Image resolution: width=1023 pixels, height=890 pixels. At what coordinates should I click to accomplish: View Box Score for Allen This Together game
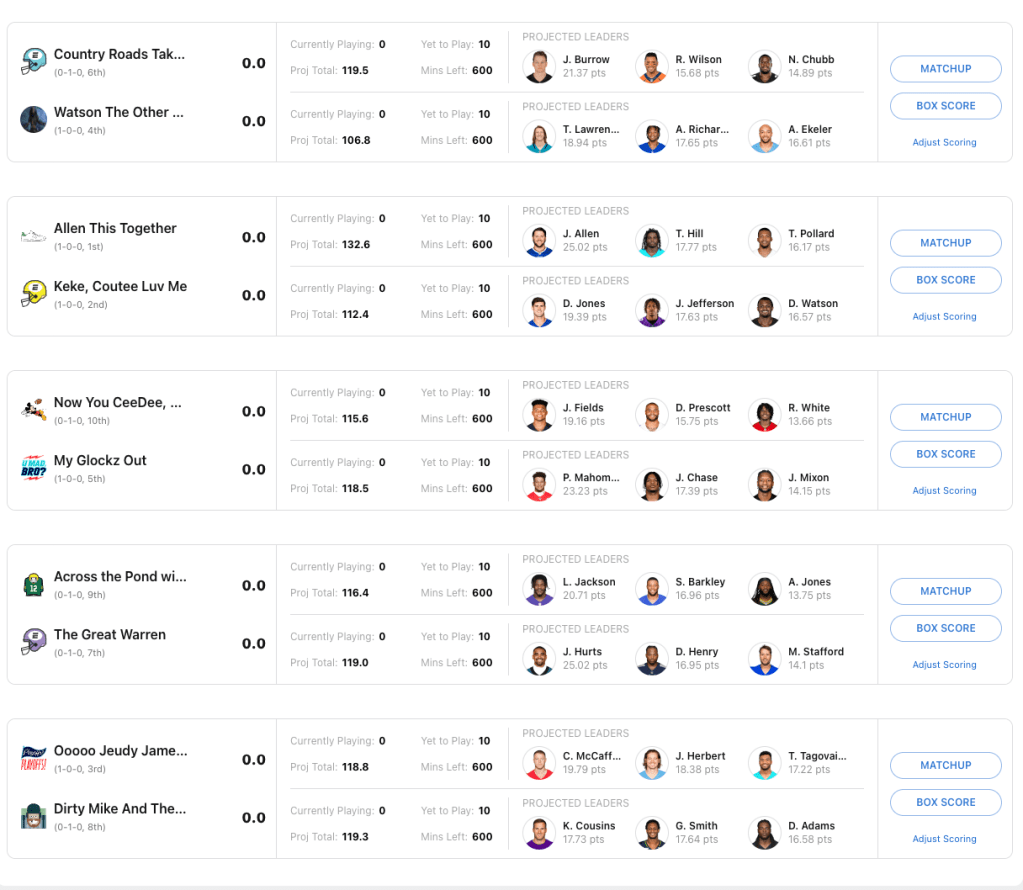point(945,280)
